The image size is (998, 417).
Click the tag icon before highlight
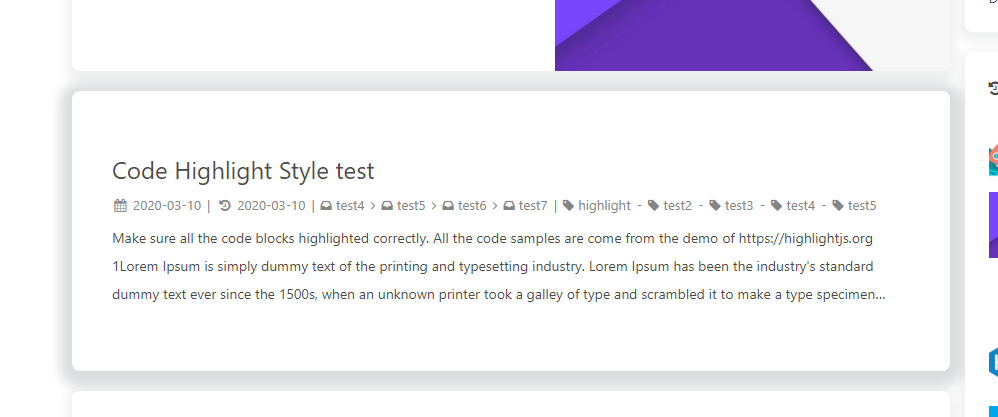click(x=569, y=206)
